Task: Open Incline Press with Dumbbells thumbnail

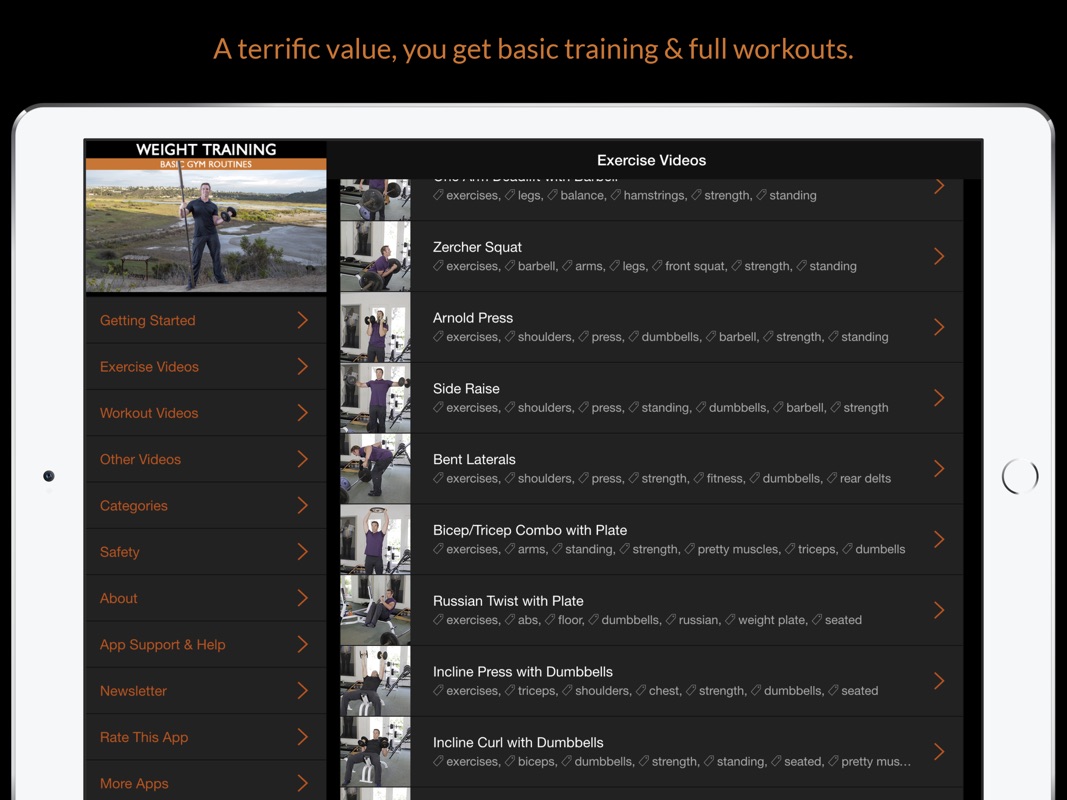Action: (375, 681)
